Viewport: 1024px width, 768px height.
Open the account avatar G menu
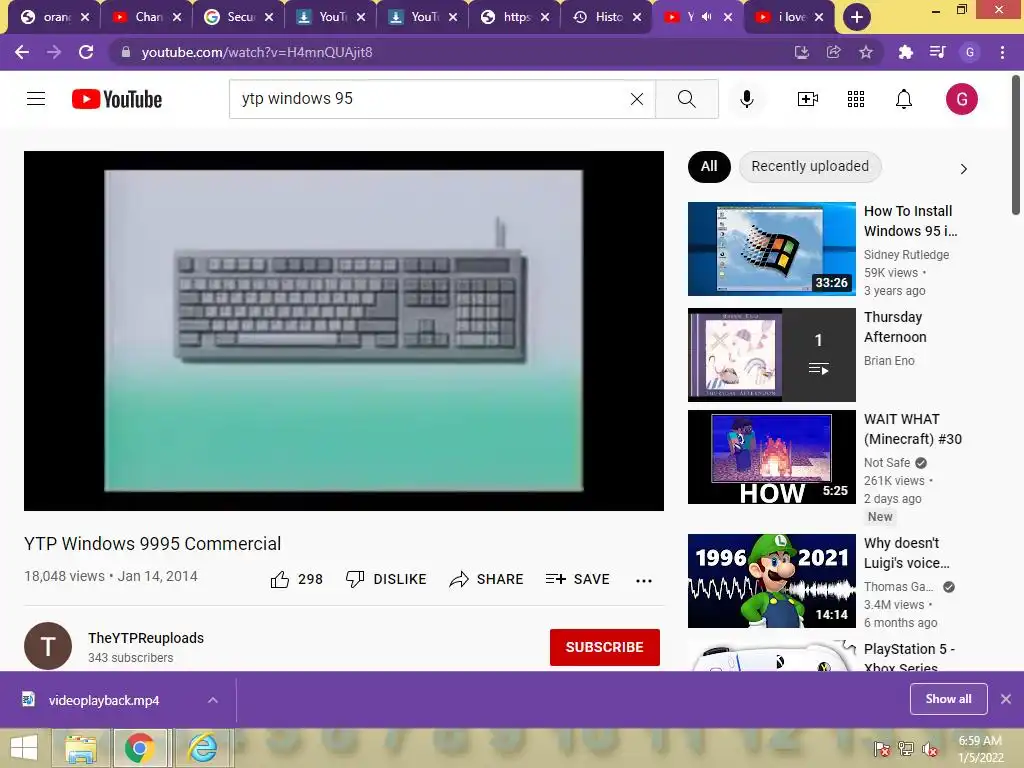(962, 99)
